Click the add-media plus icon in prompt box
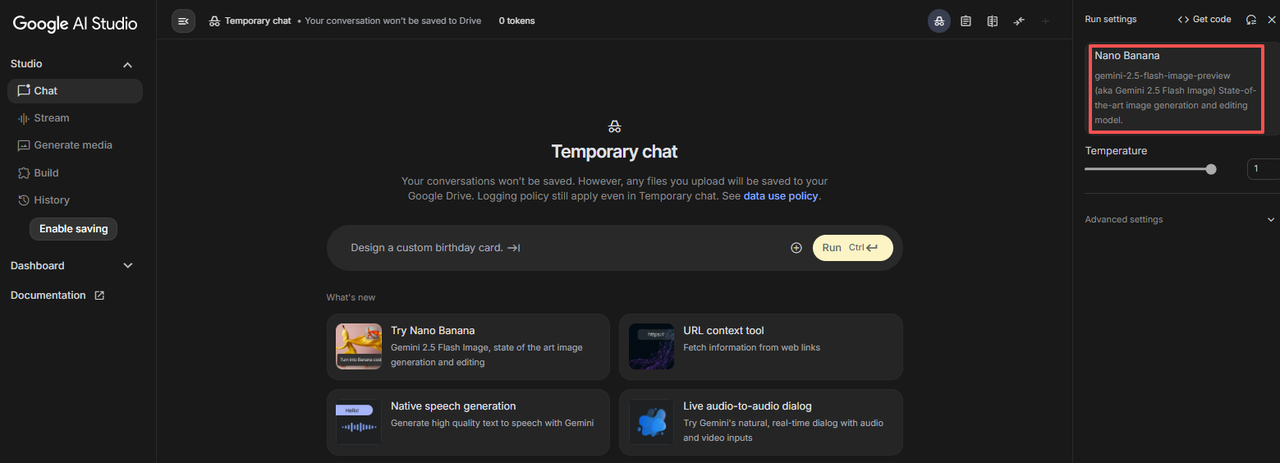This screenshot has width=1280, height=463. [x=796, y=248]
